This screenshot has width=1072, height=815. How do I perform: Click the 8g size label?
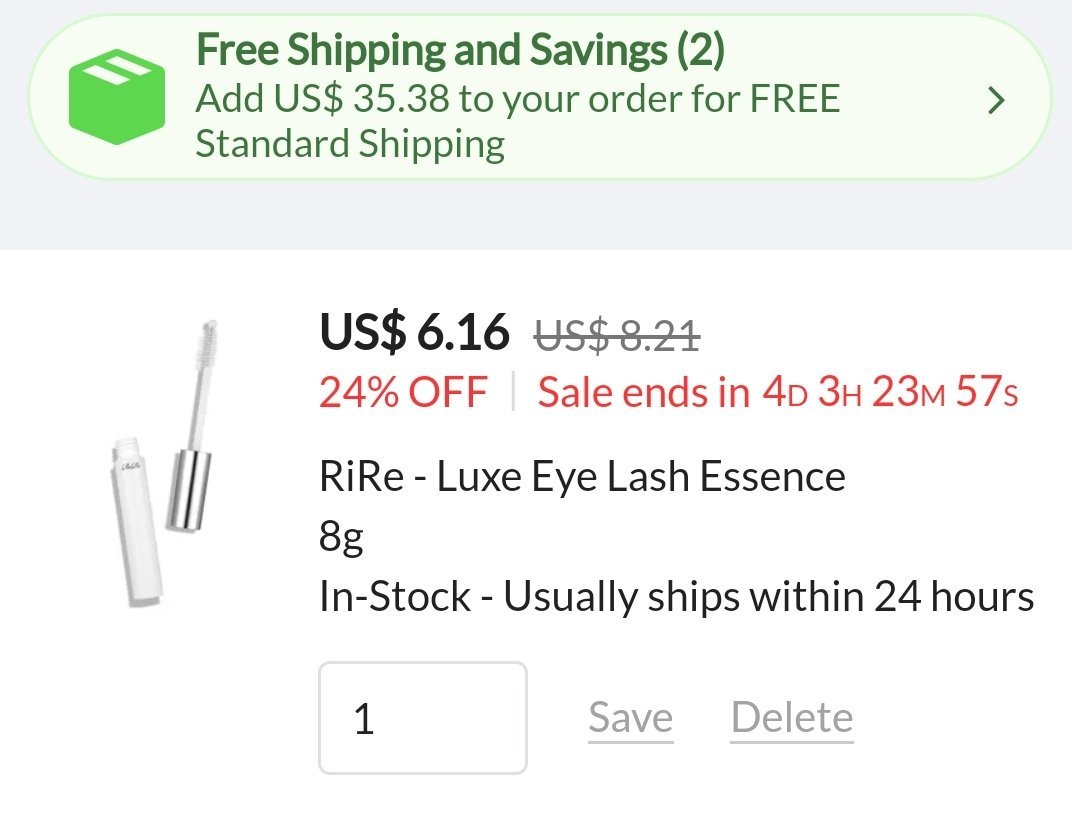[341, 537]
